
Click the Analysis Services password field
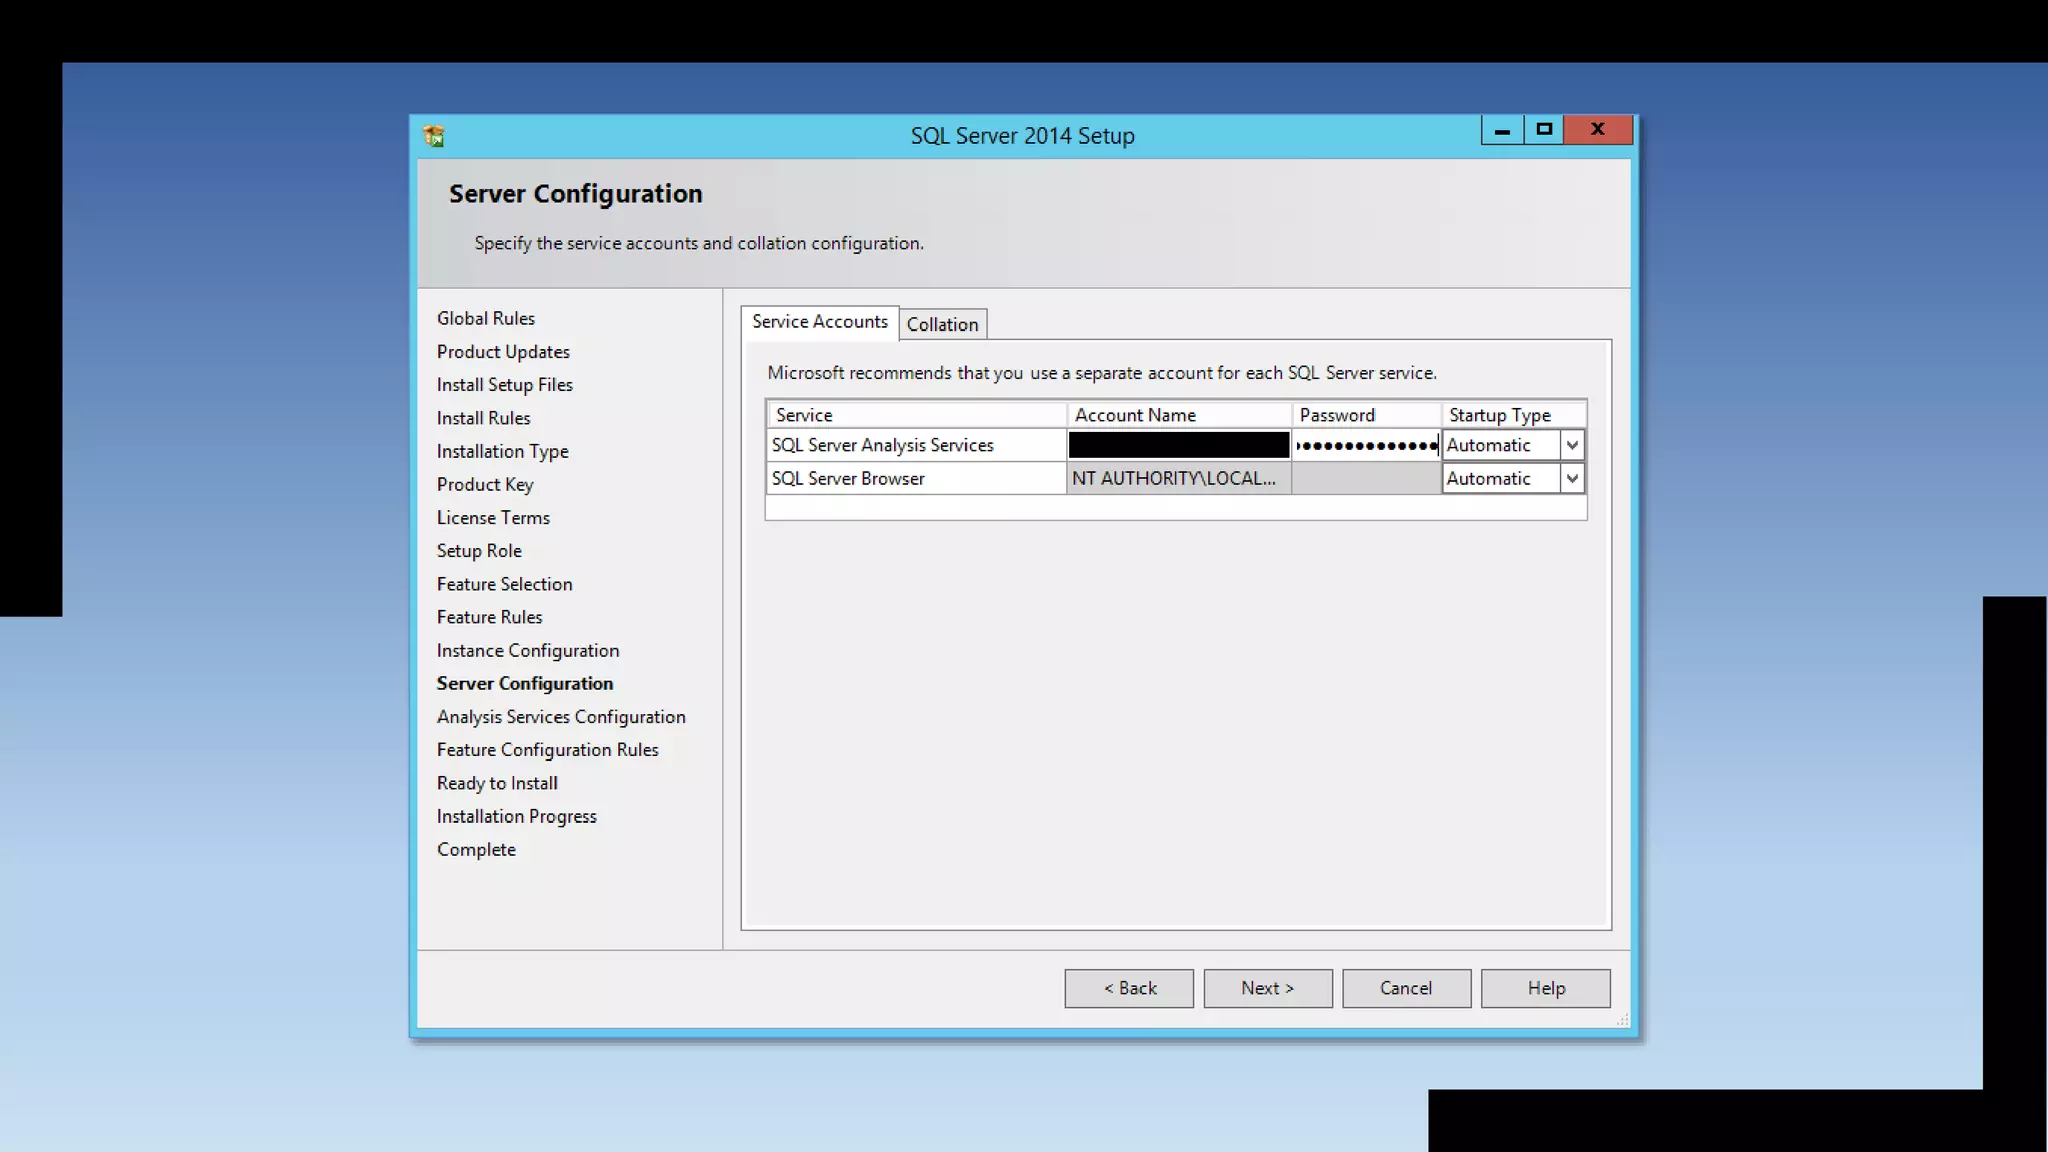point(1366,445)
